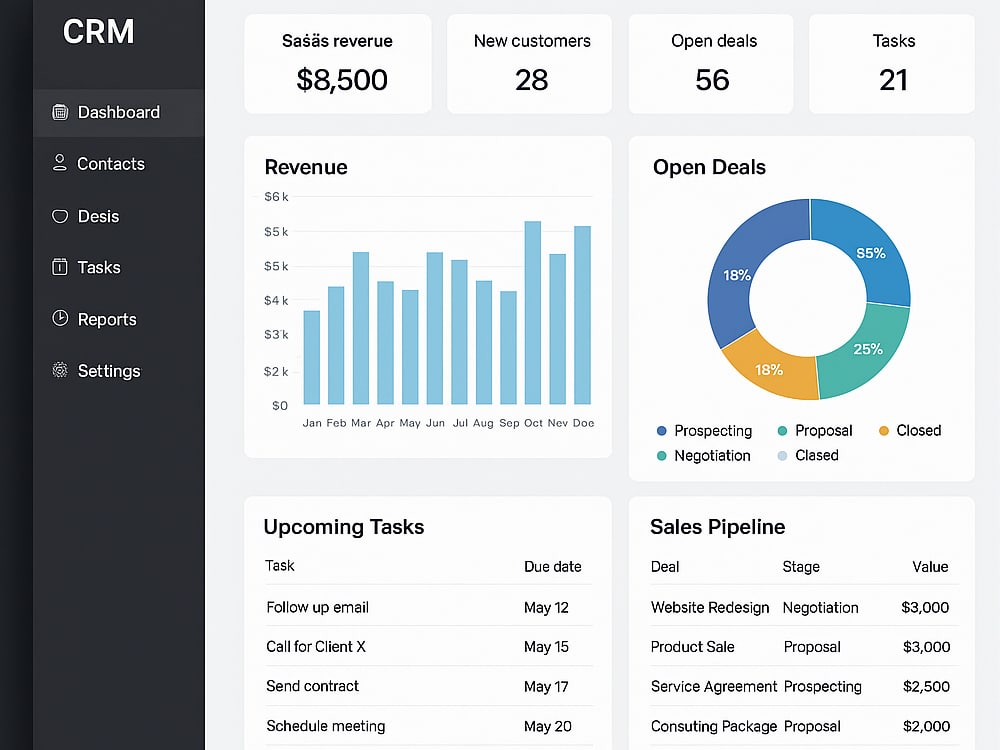
Task: Open the Tasks 21 summary card
Action: pyautogui.click(x=892, y=64)
